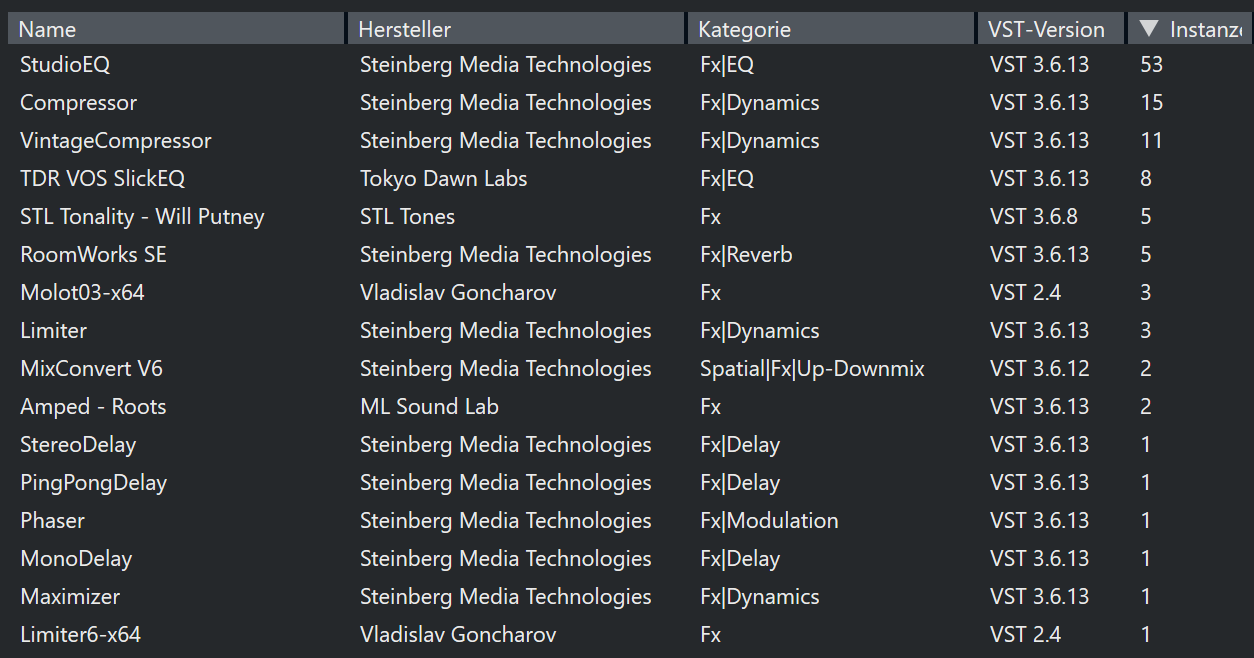
Task: Select MixConvert V6 in the list
Action: [91, 369]
